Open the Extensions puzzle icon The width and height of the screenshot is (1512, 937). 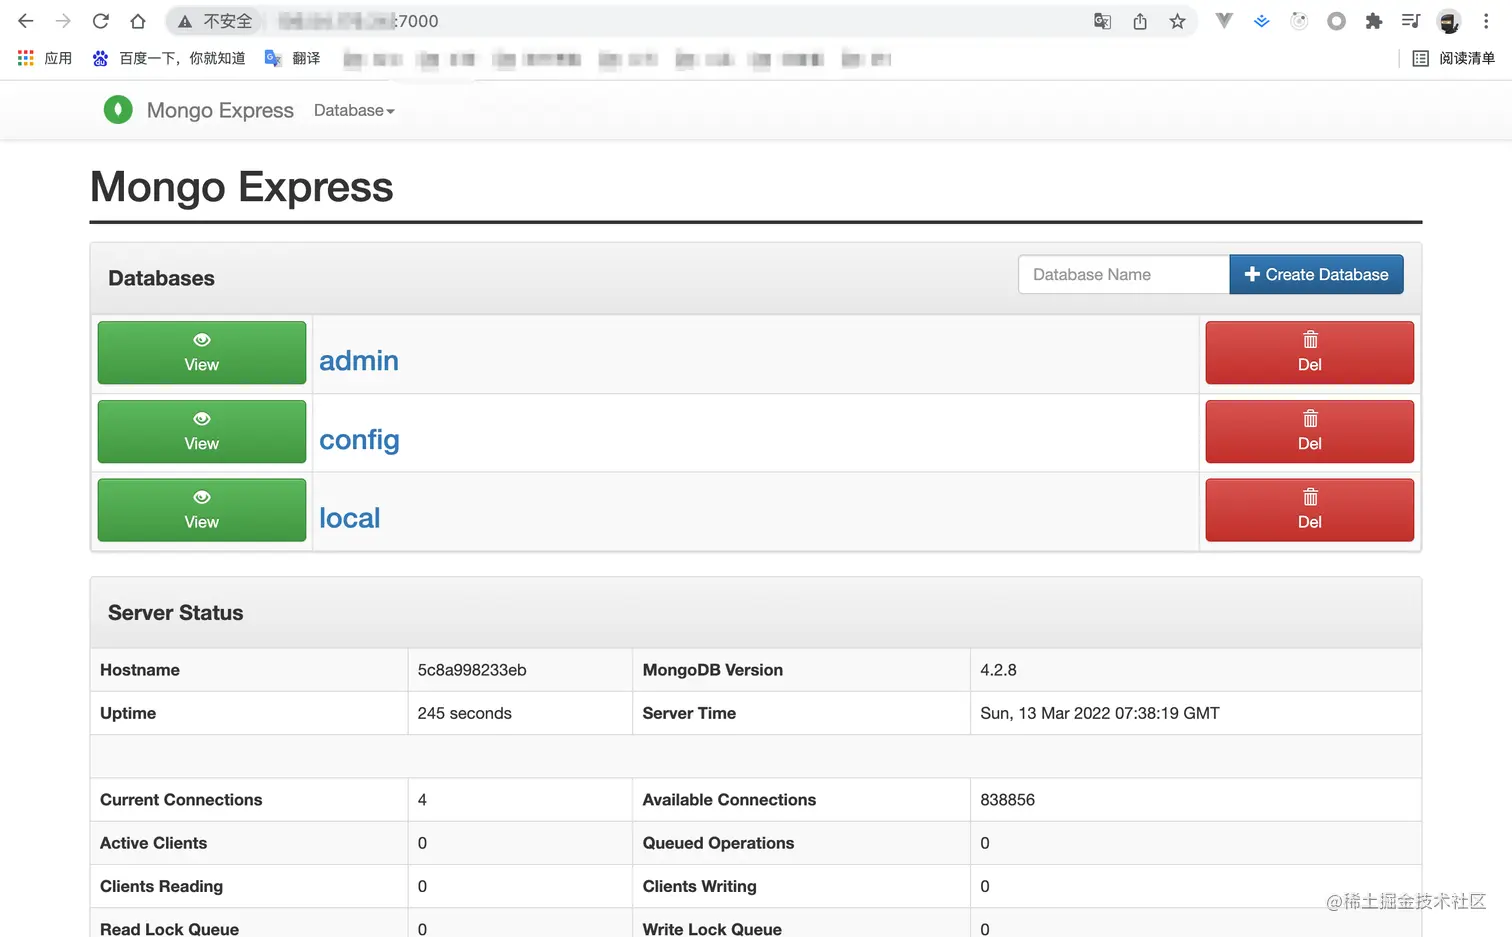(x=1374, y=21)
